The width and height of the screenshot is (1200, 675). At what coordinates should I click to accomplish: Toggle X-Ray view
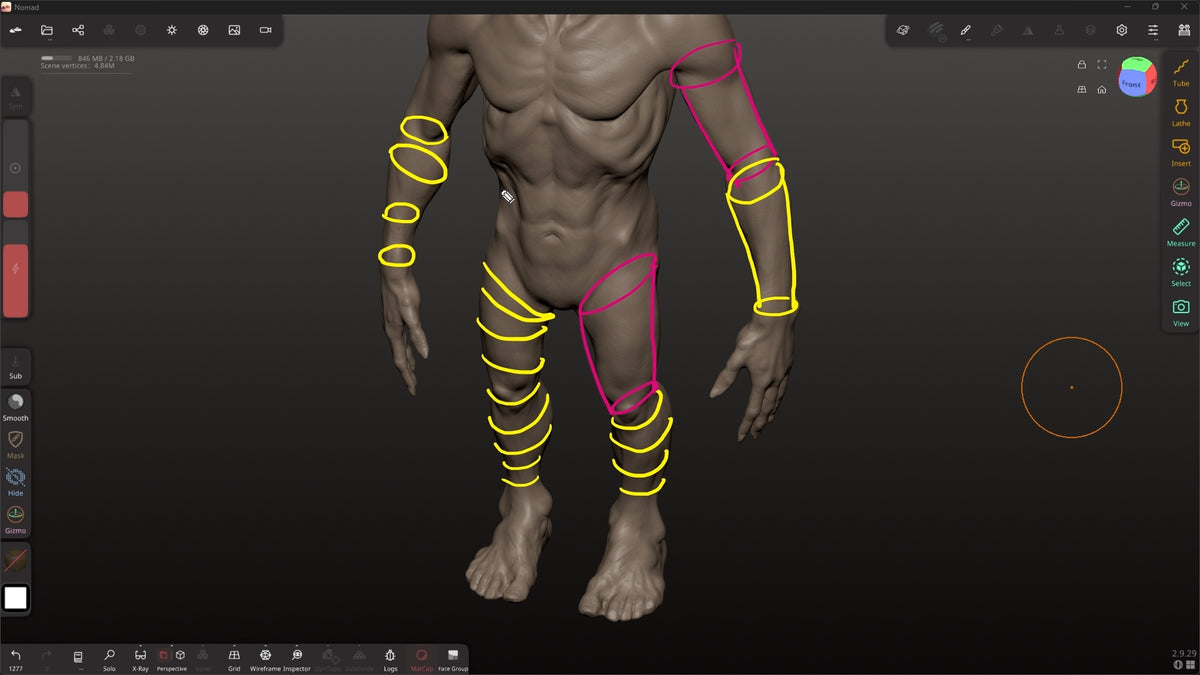(x=140, y=659)
